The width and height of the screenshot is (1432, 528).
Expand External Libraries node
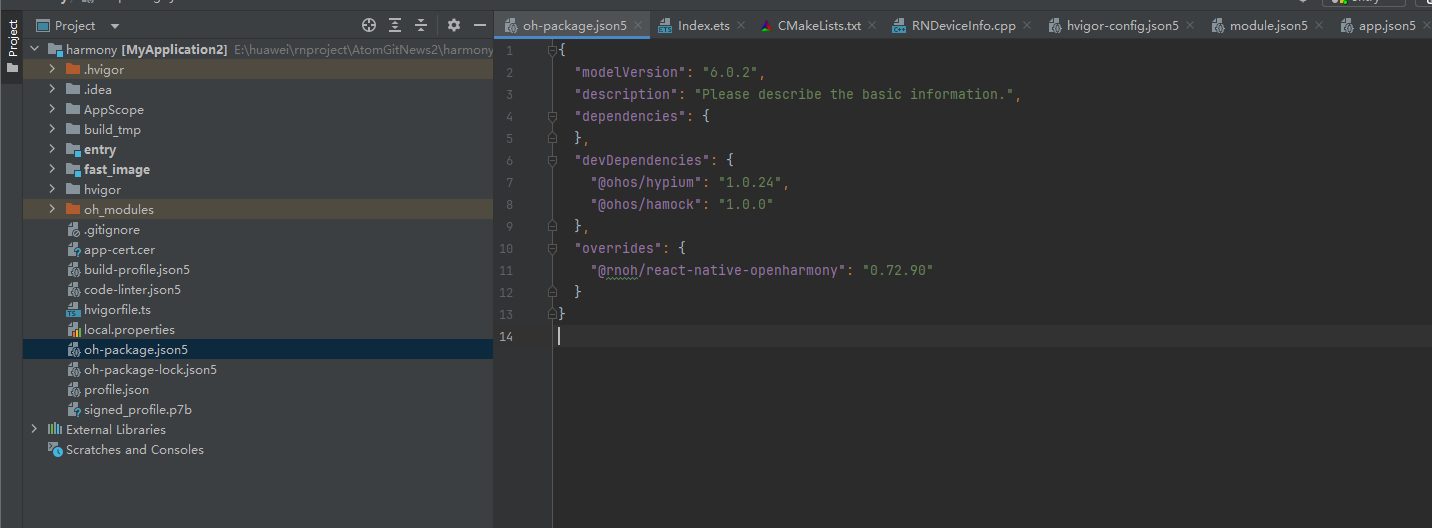[x=35, y=429]
